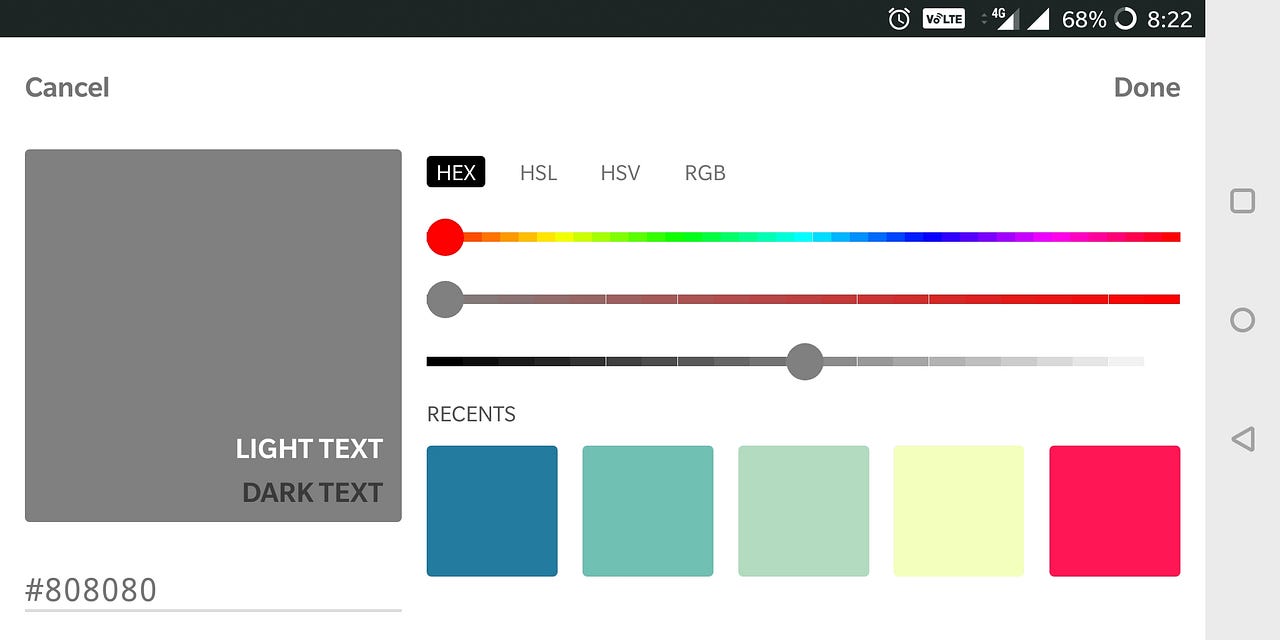This screenshot has height=640, width=1280.
Task: Open recent apps with square navigation button
Action: (1241, 200)
